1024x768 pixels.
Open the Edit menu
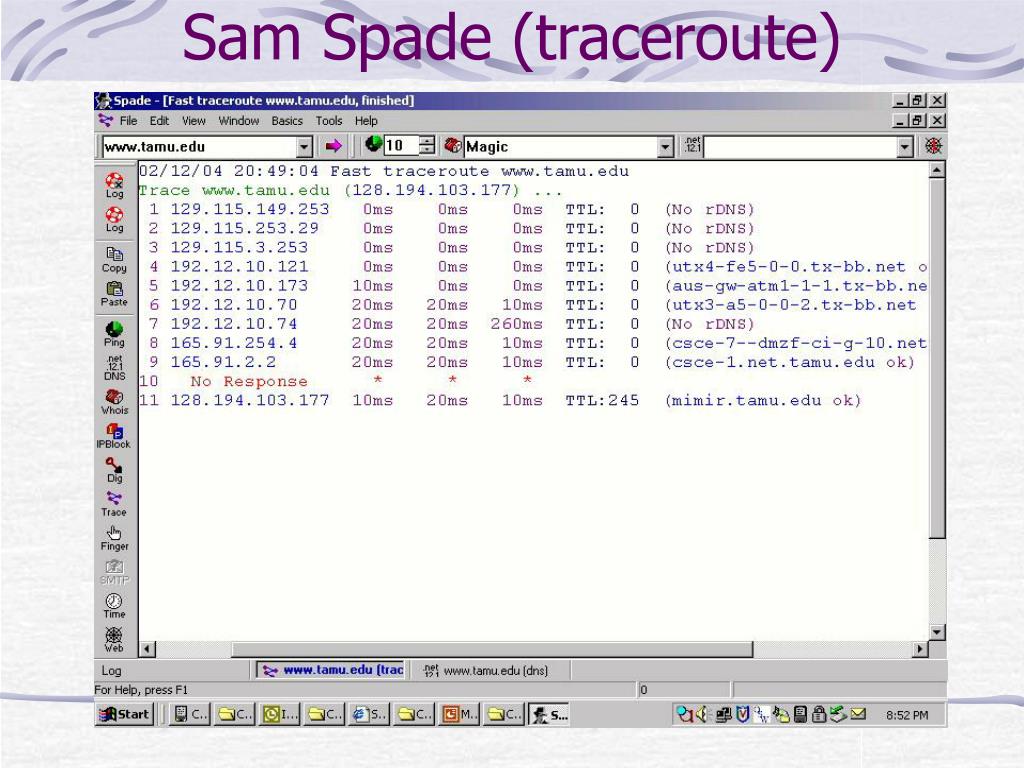point(159,121)
